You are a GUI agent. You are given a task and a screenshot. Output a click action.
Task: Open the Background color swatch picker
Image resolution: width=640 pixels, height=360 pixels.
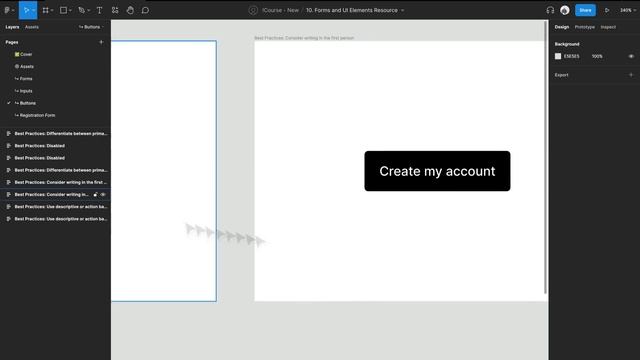[x=558, y=56]
